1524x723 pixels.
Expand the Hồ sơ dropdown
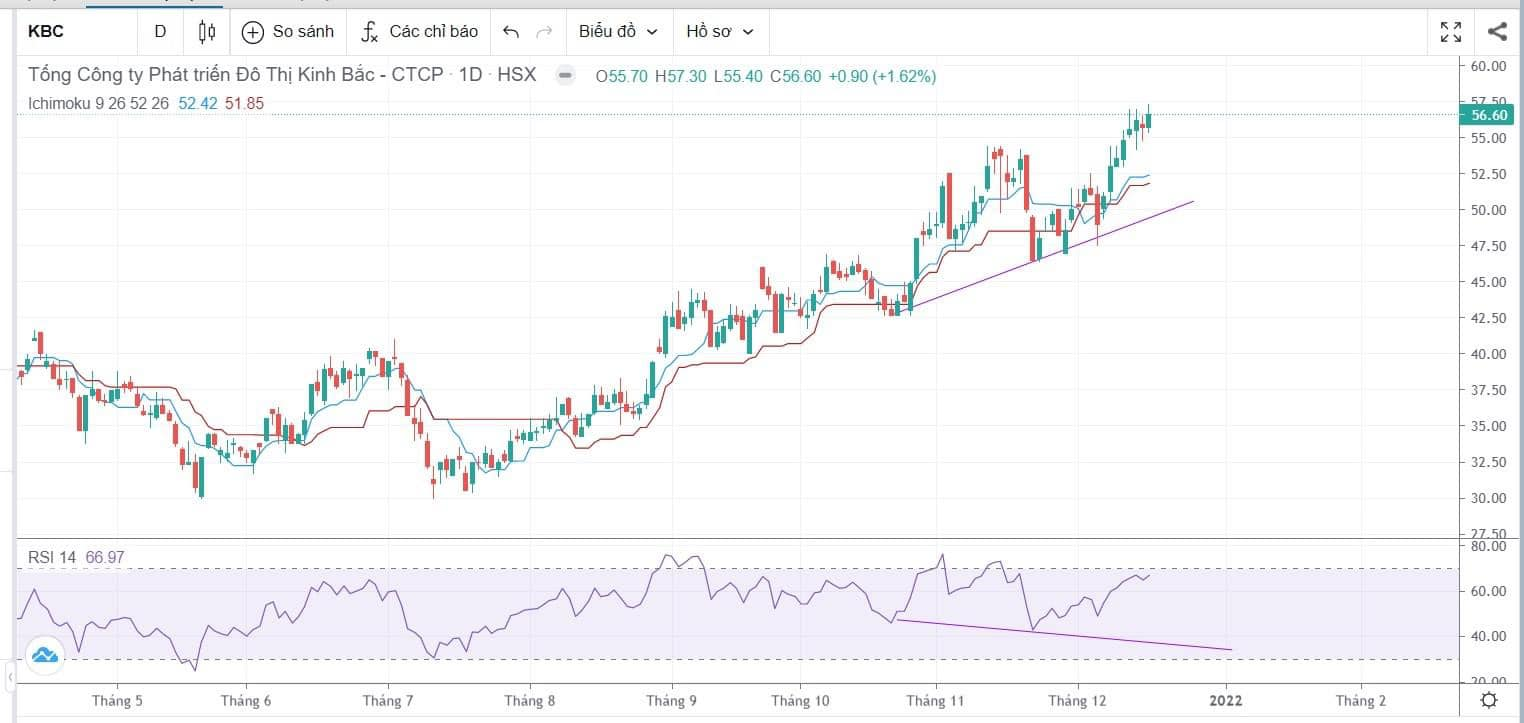pos(719,31)
